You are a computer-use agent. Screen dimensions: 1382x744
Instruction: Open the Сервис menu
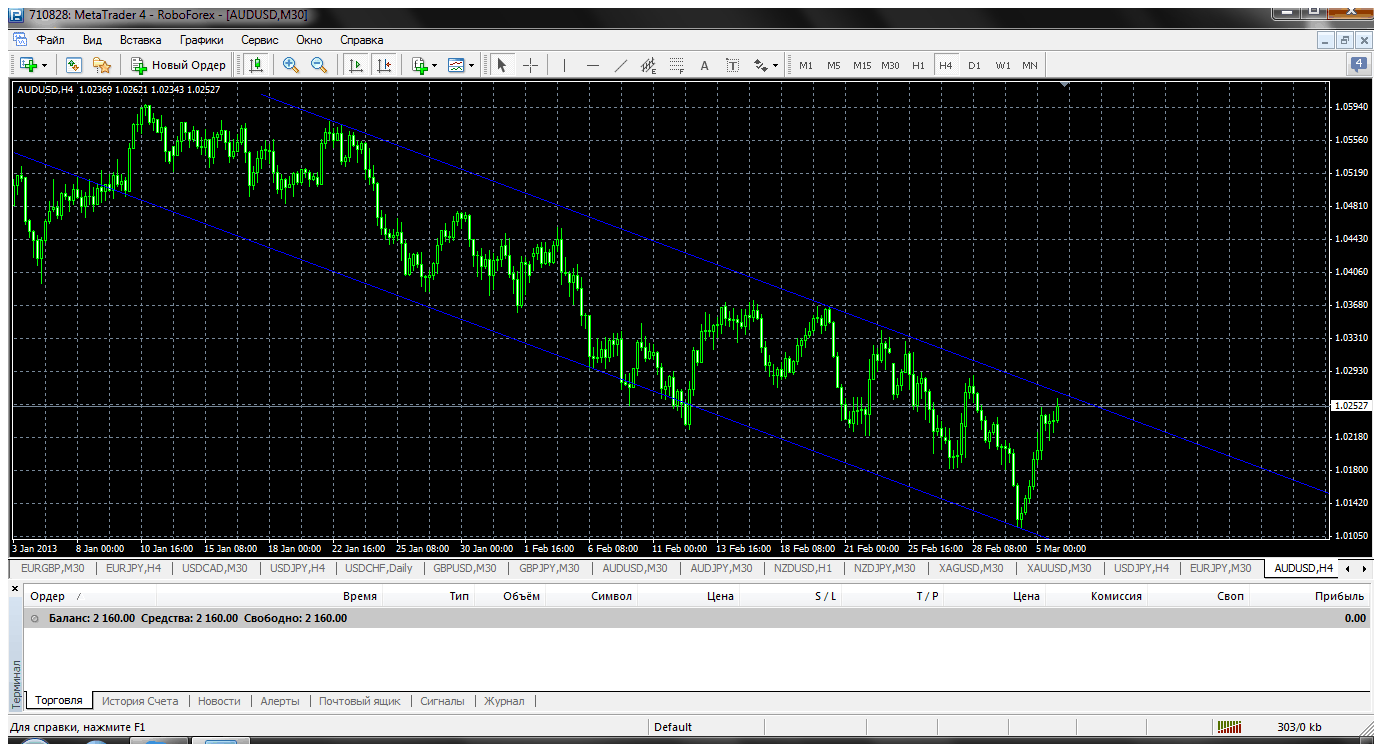[x=260, y=40]
